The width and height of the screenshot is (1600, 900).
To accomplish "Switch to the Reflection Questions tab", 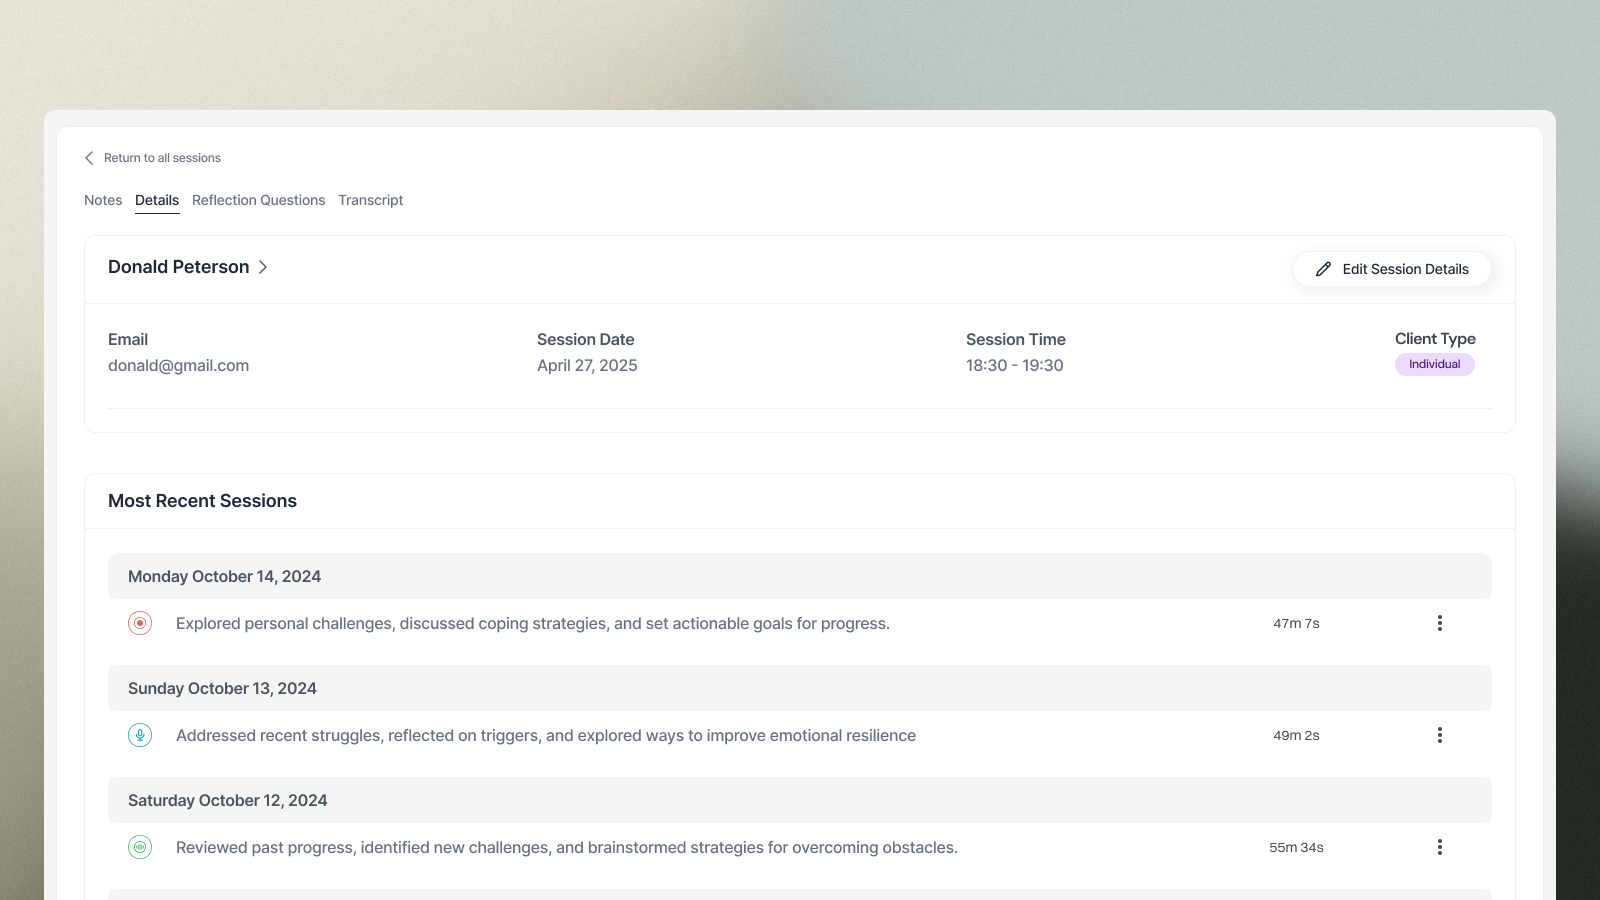I will [x=258, y=200].
